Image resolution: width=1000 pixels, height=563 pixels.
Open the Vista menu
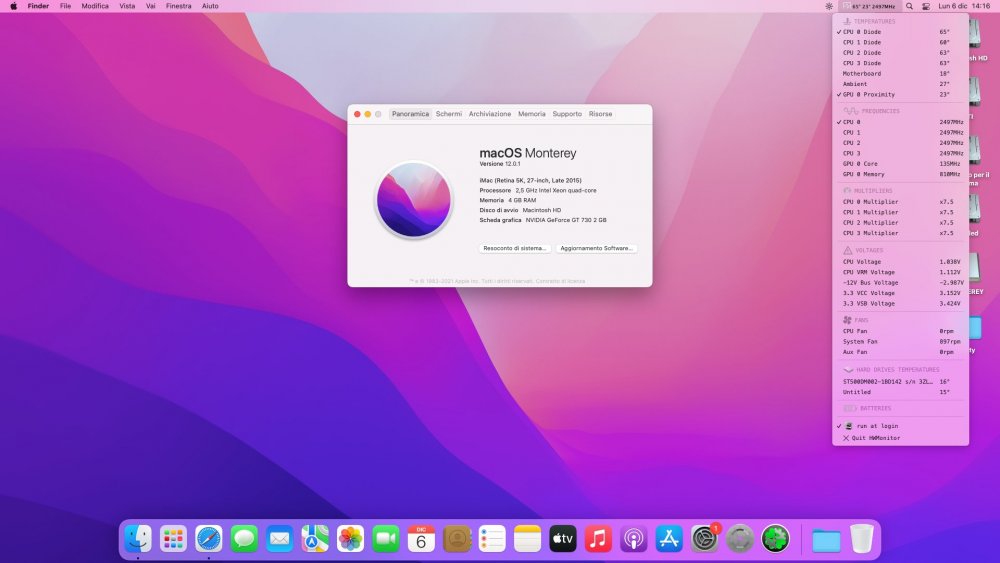coord(127,6)
